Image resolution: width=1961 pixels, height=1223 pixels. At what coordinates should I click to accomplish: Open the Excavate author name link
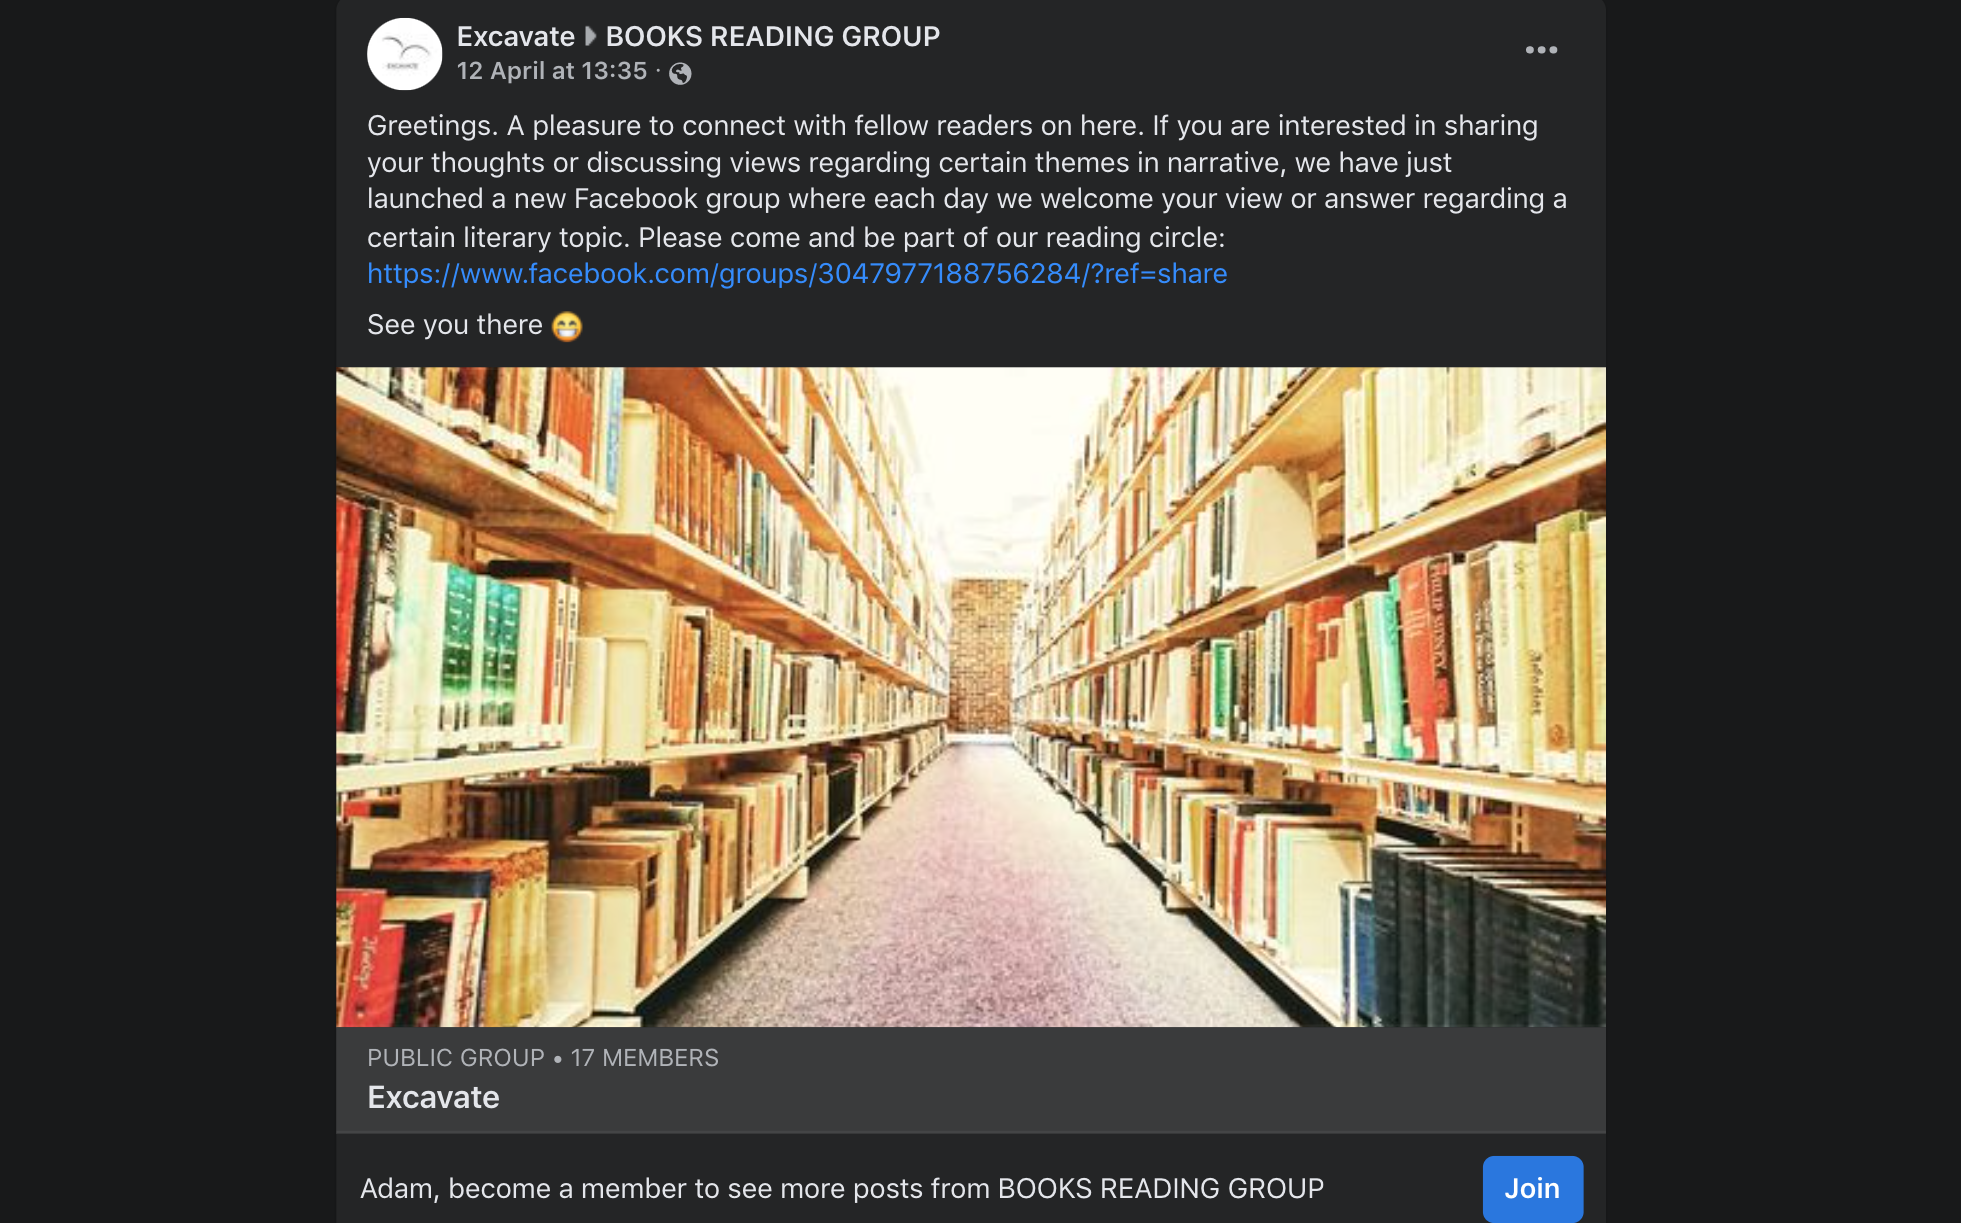[516, 36]
